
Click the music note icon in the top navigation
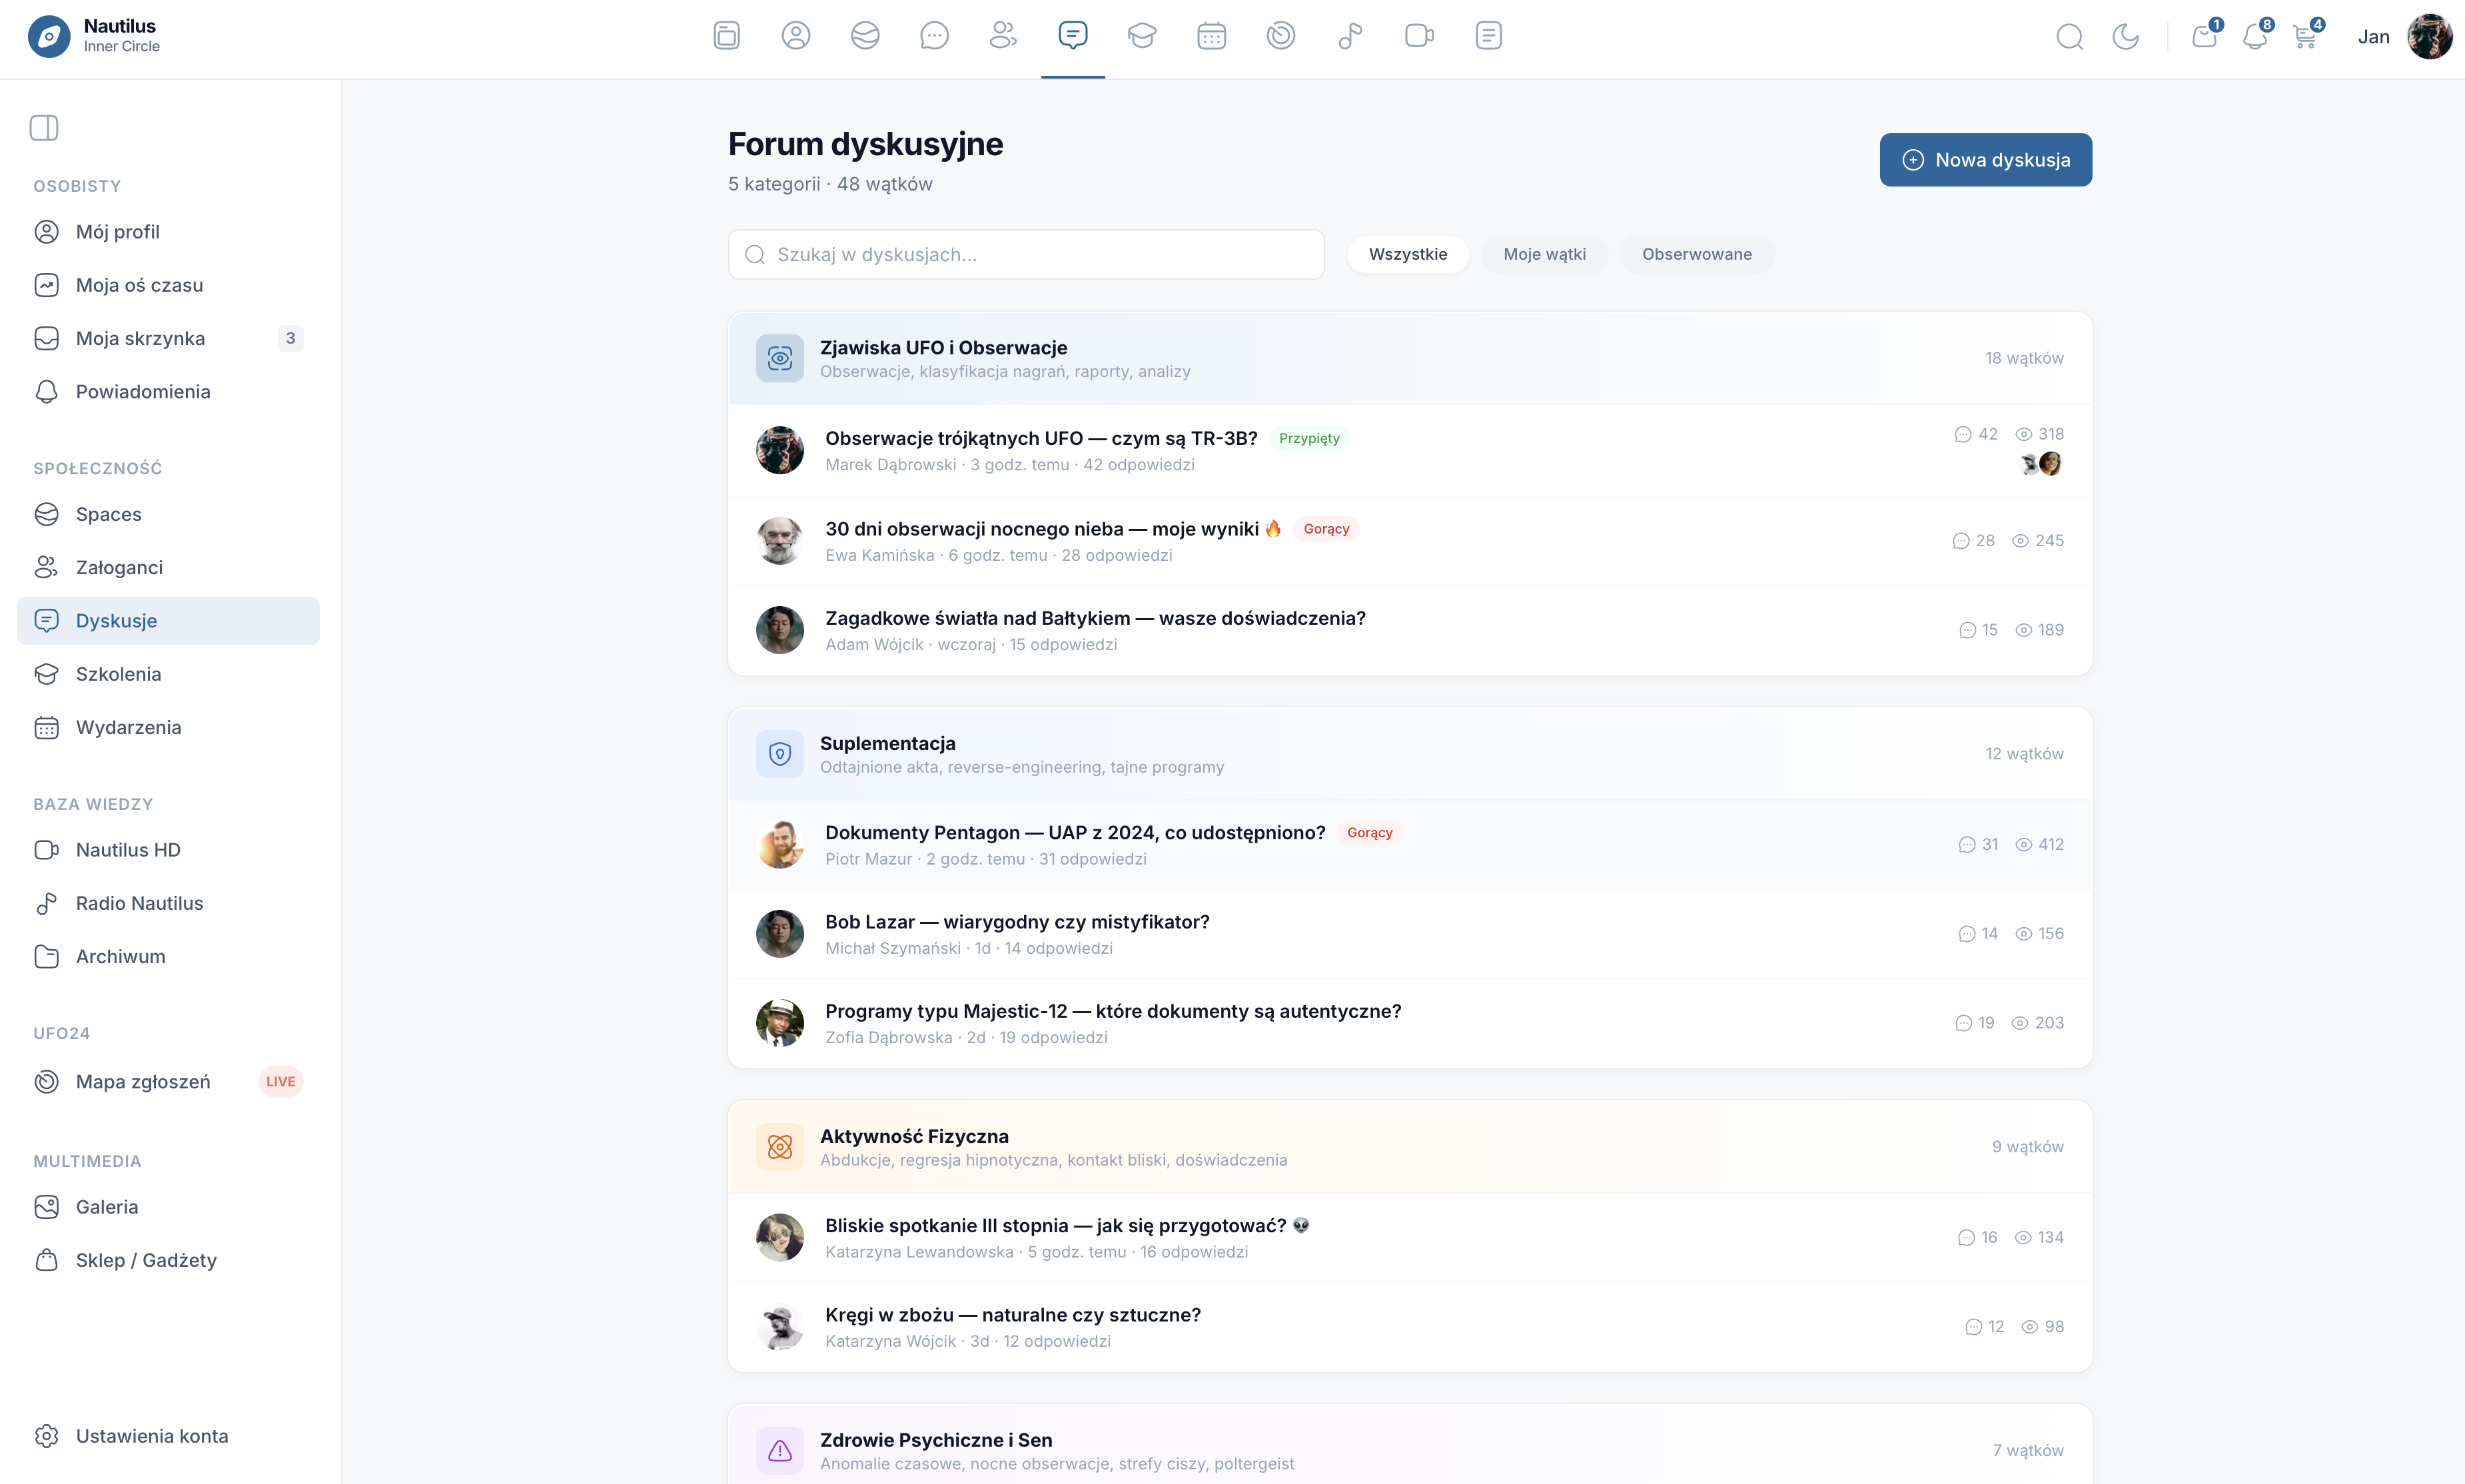point(1349,36)
